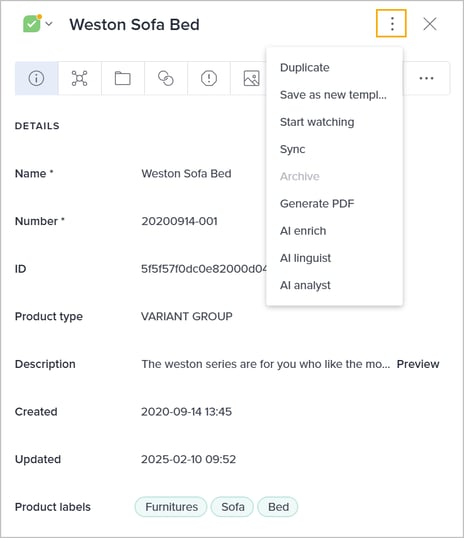Open the Details info tab icon
This screenshot has height=538, width=464.
click(x=36, y=78)
